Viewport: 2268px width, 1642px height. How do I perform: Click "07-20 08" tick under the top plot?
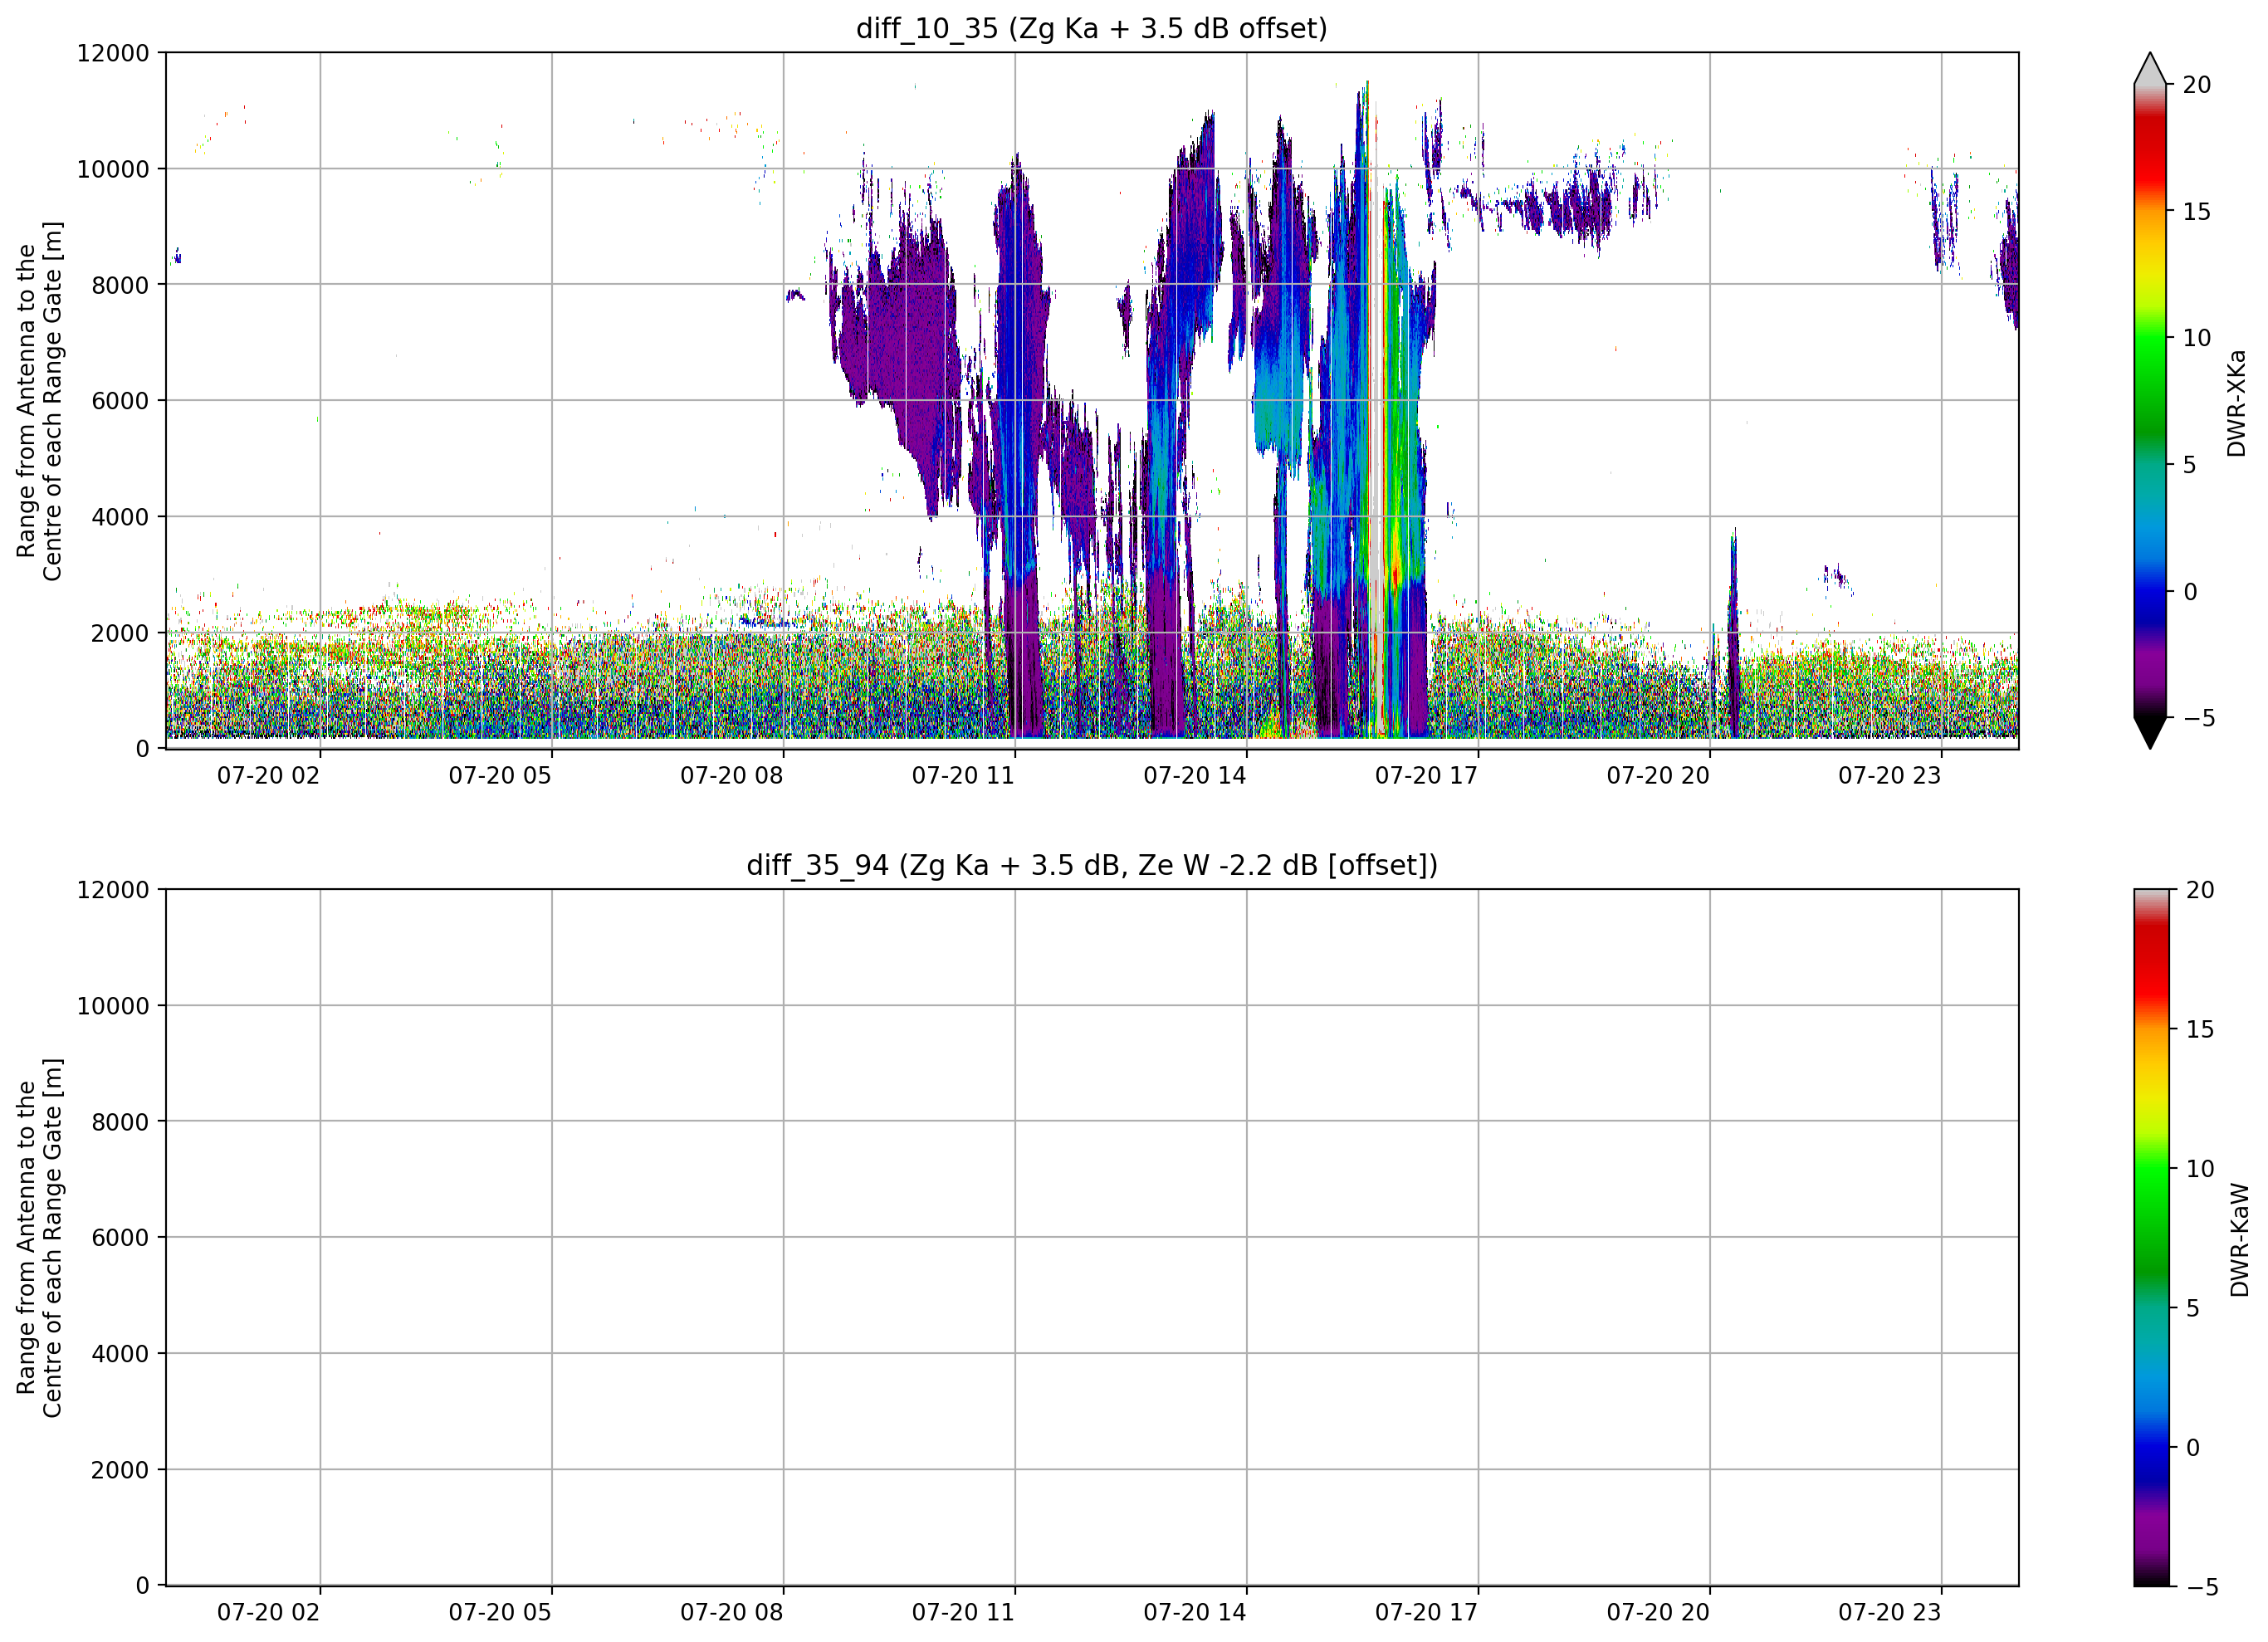pyautogui.click(x=732, y=776)
